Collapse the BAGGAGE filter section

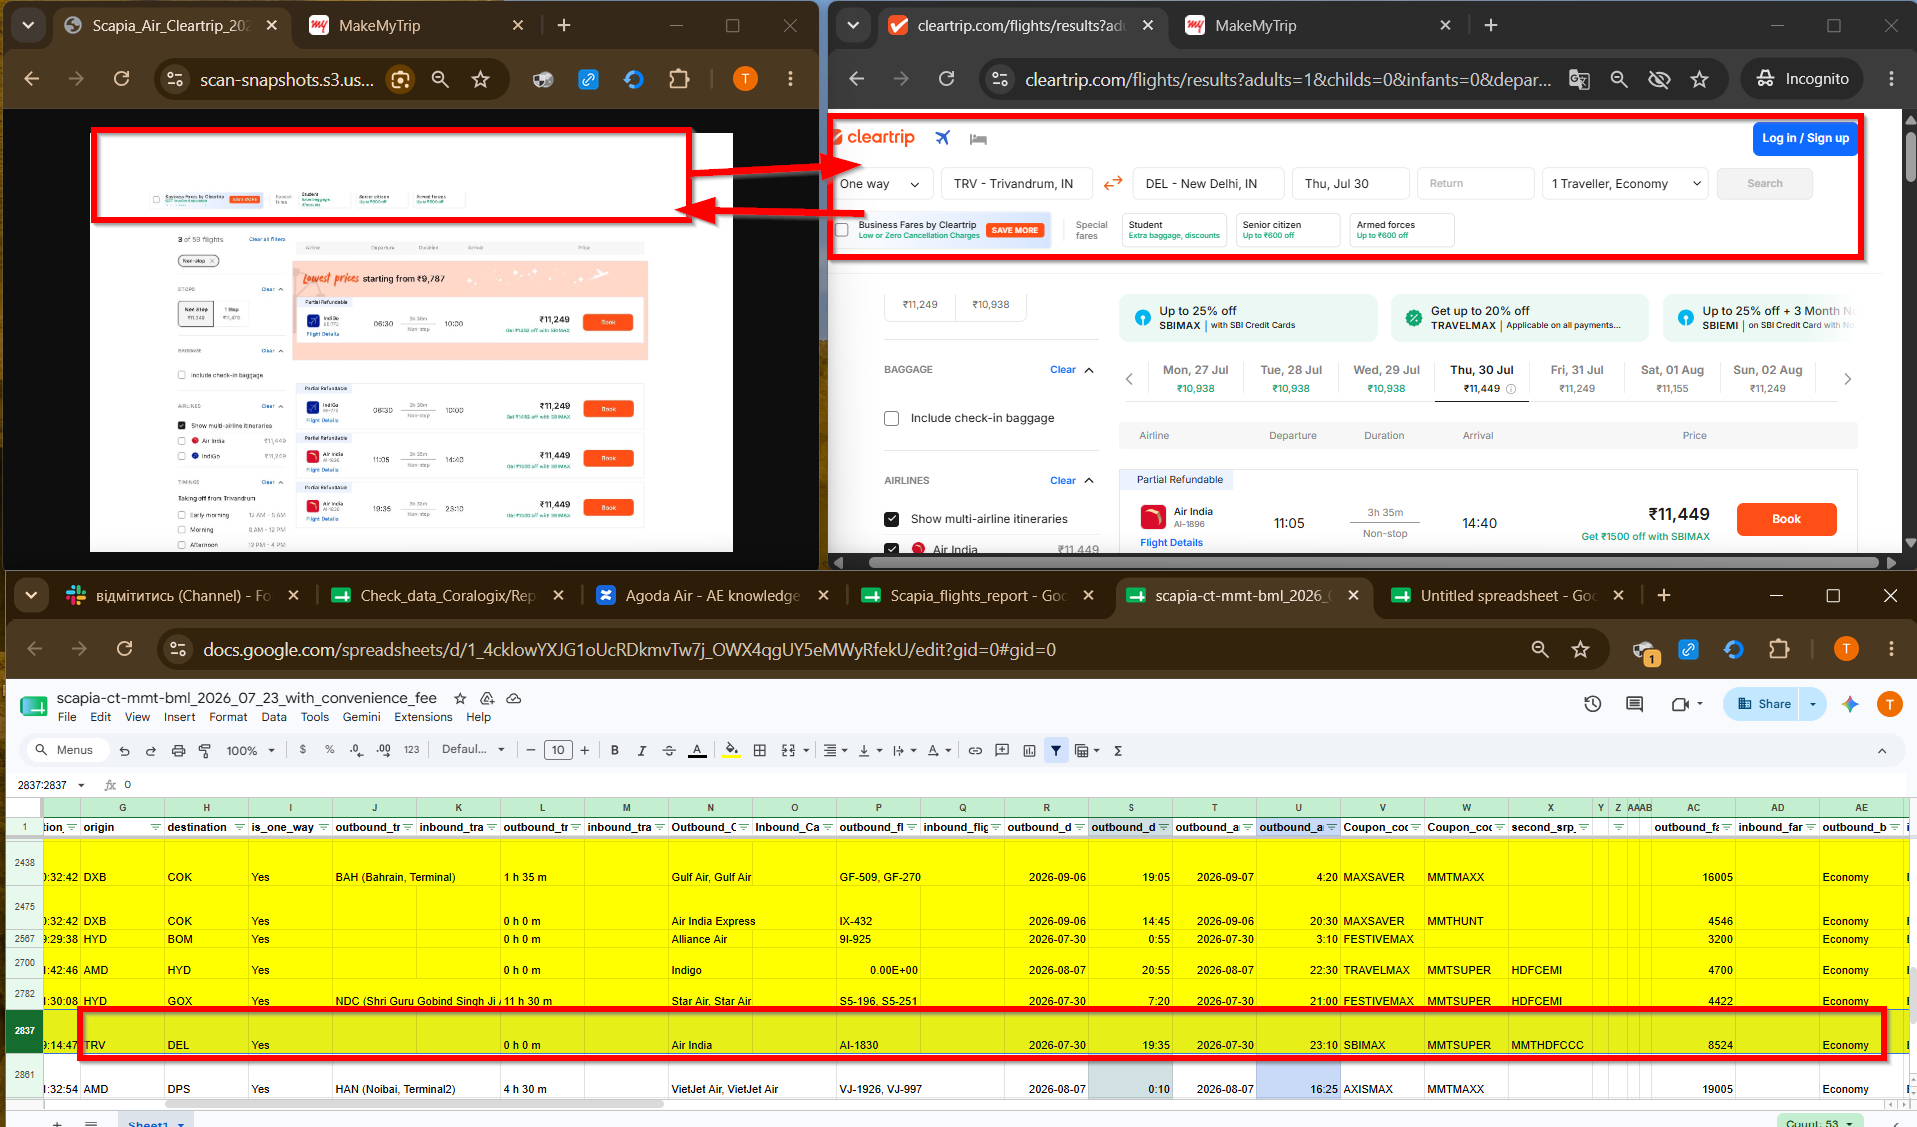tap(1089, 370)
